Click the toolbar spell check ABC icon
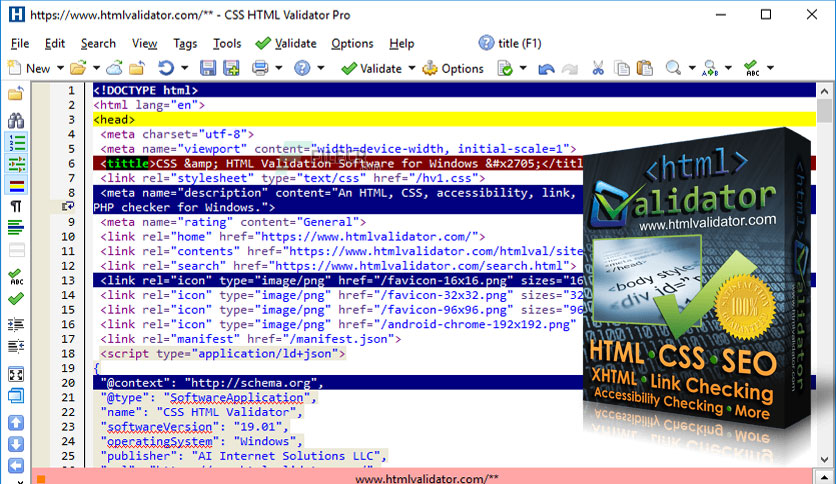The width and height of the screenshot is (836, 484). click(x=751, y=68)
